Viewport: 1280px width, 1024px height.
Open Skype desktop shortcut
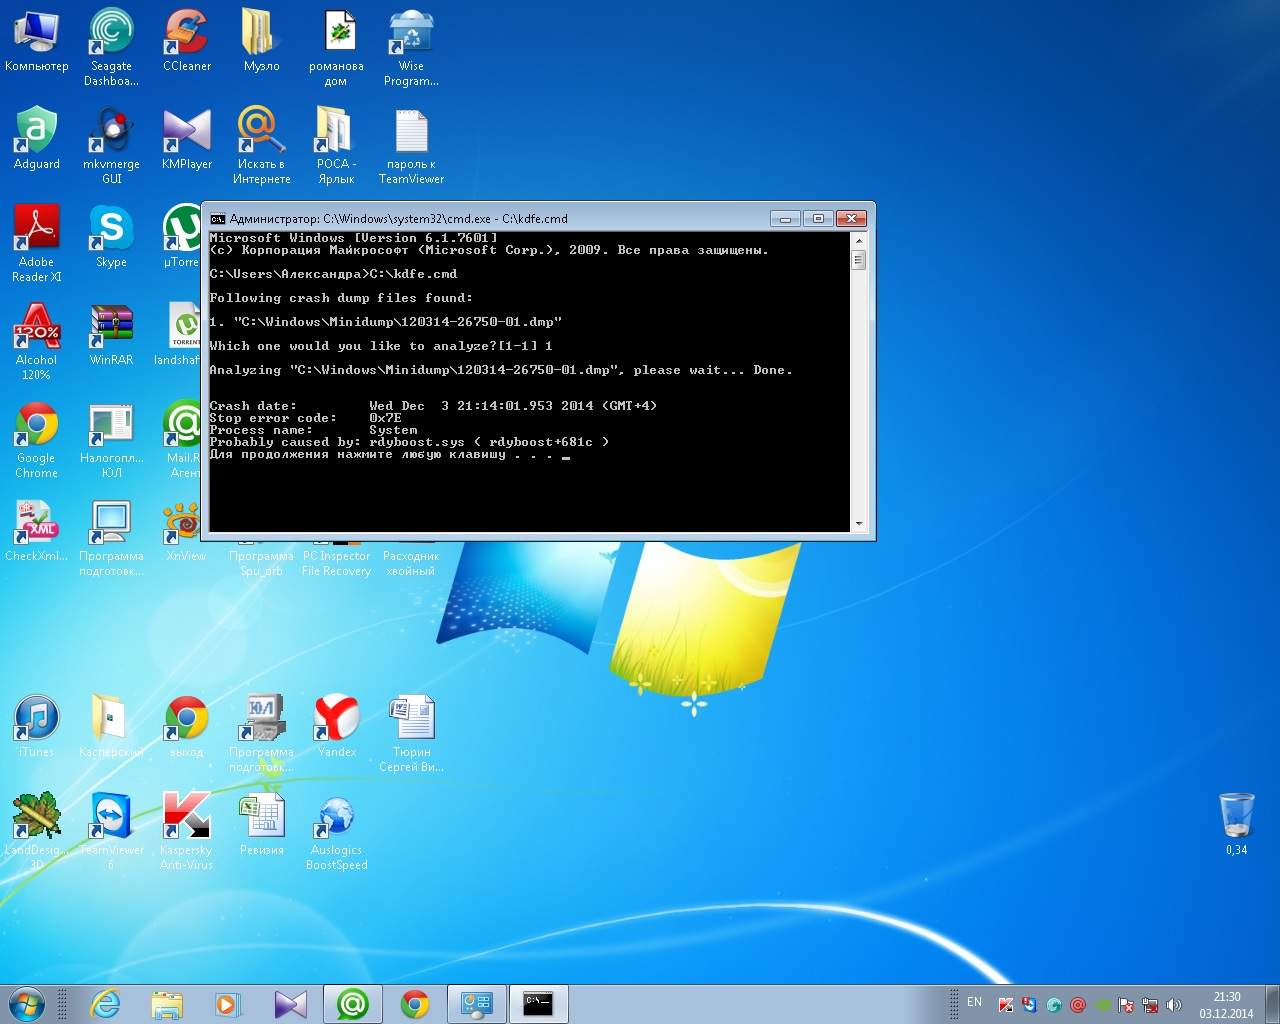click(x=111, y=236)
